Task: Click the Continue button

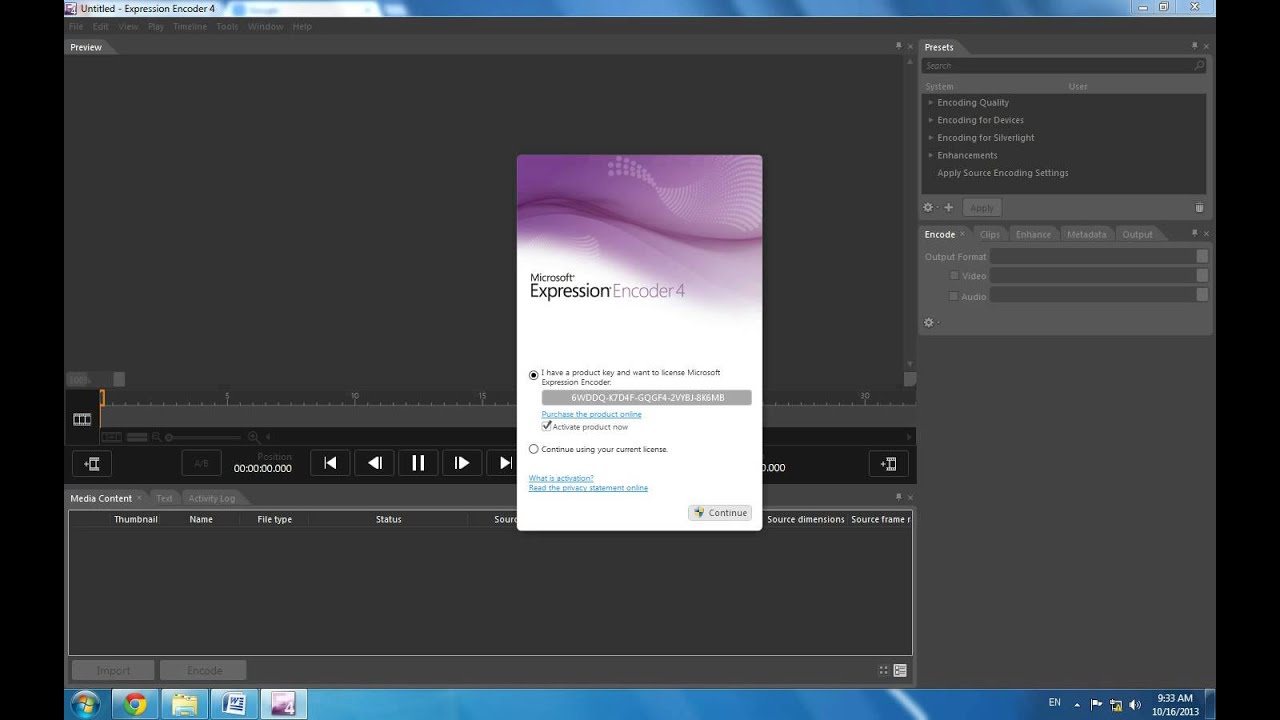Action: [x=720, y=512]
